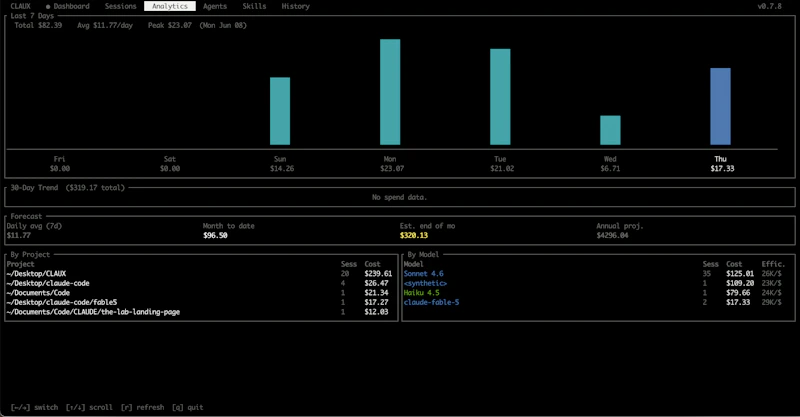Viewport: 800px width, 417px height.
Task: Click the Model column header
Action: pyautogui.click(x=413, y=264)
